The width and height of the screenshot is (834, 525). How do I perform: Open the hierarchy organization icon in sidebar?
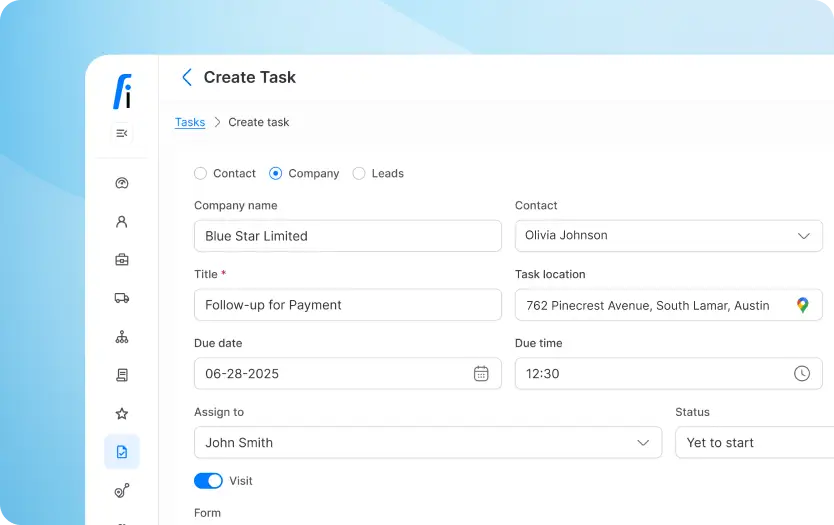[122, 337]
